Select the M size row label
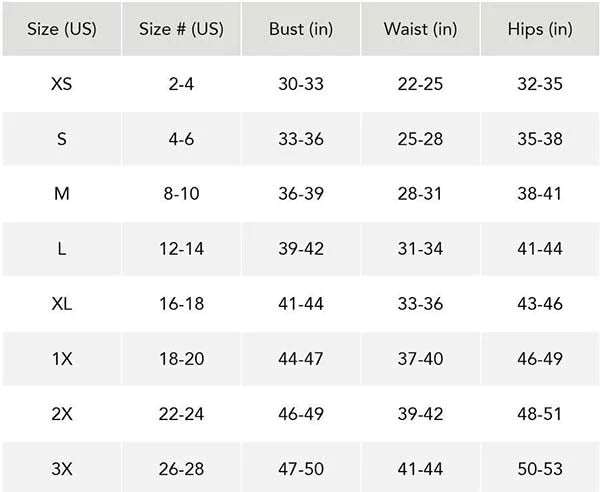This screenshot has height=492, width=600. point(61,194)
